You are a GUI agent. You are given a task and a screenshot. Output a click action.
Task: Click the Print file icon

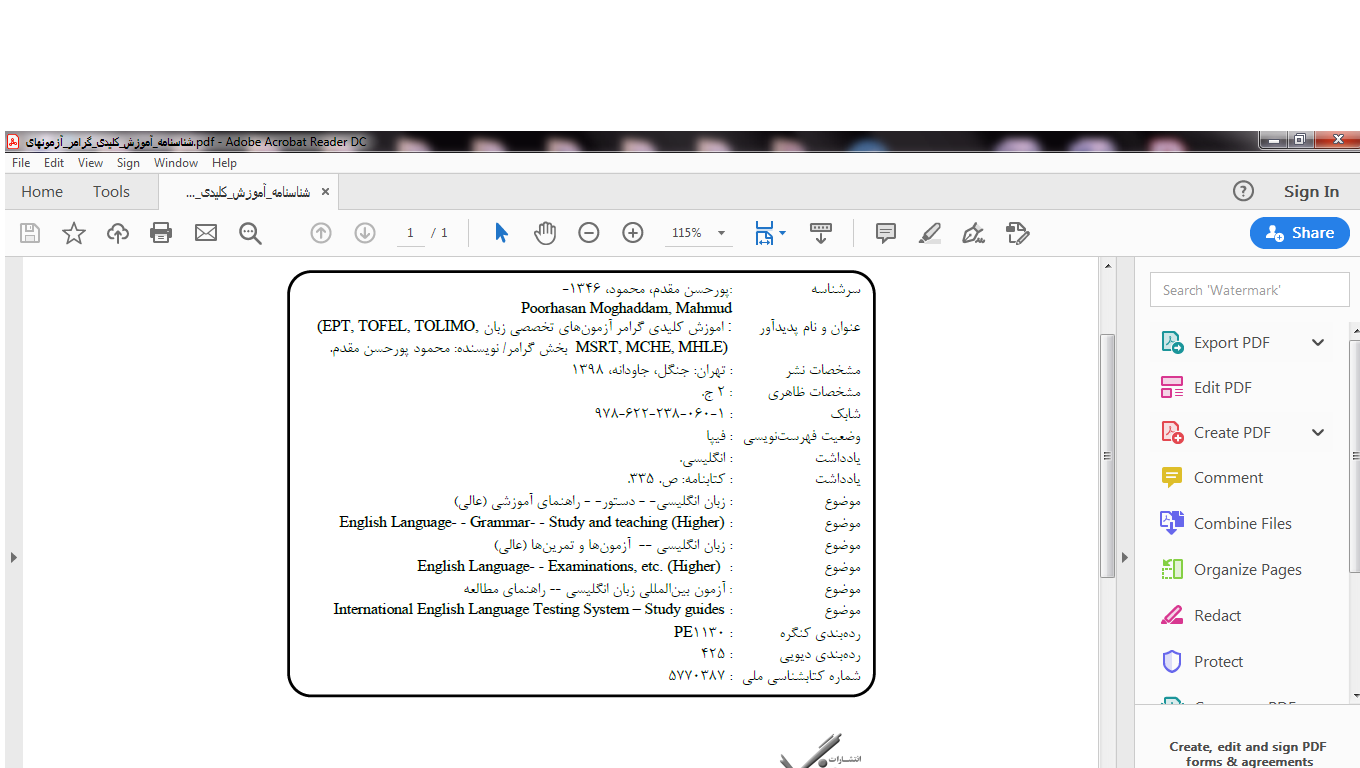point(161,233)
